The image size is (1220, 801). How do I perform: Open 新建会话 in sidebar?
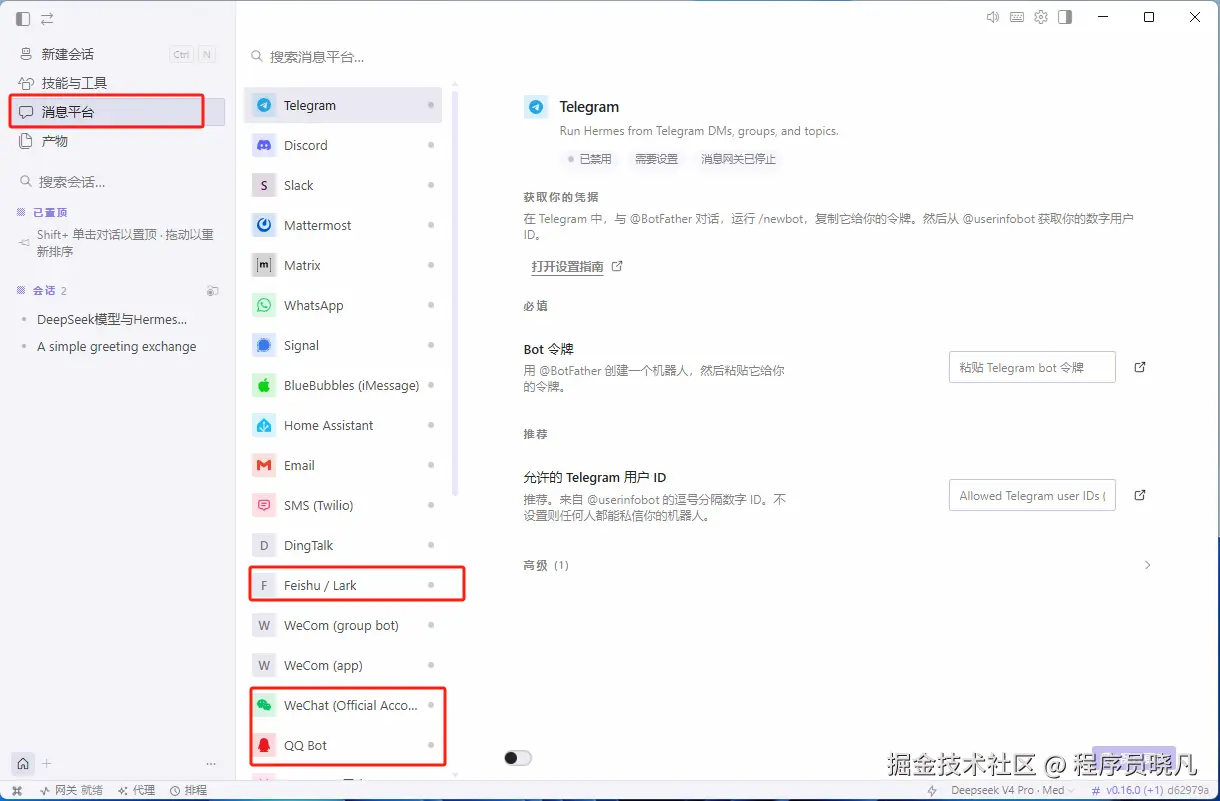(117, 54)
